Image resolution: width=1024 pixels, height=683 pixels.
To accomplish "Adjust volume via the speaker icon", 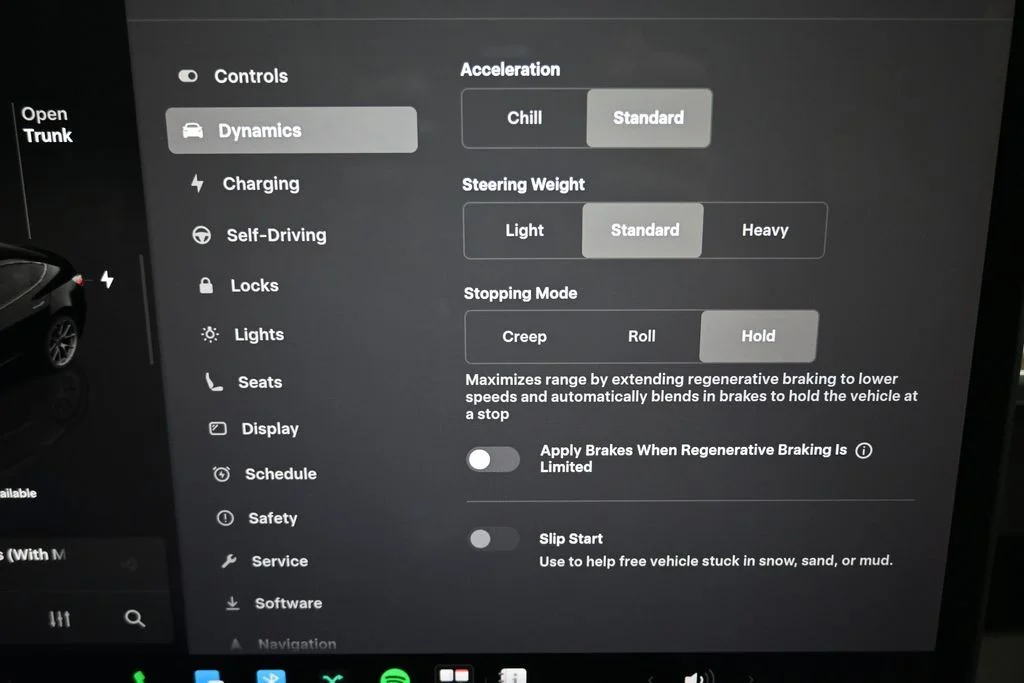I will 698,677.
